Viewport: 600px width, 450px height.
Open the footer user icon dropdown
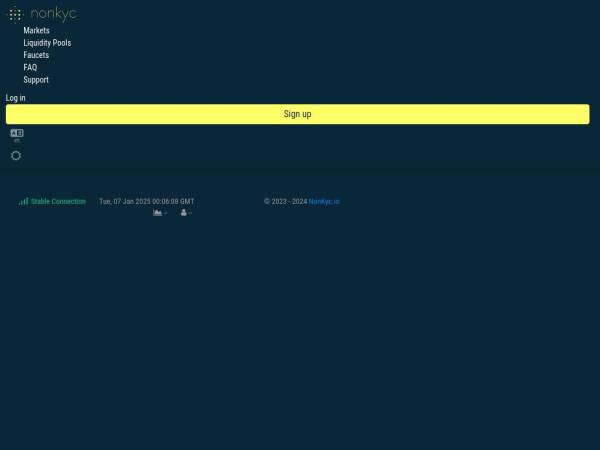[185, 213]
